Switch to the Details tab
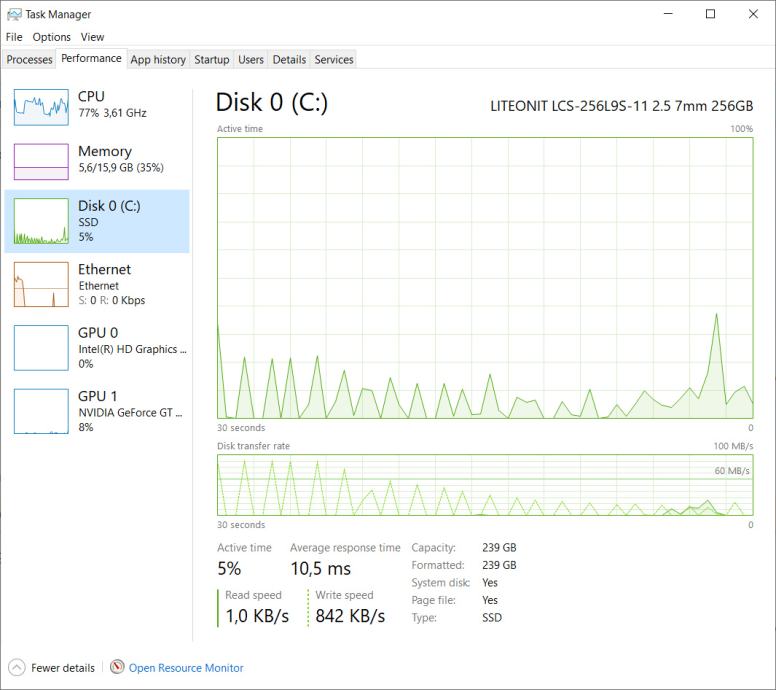 pos(289,59)
